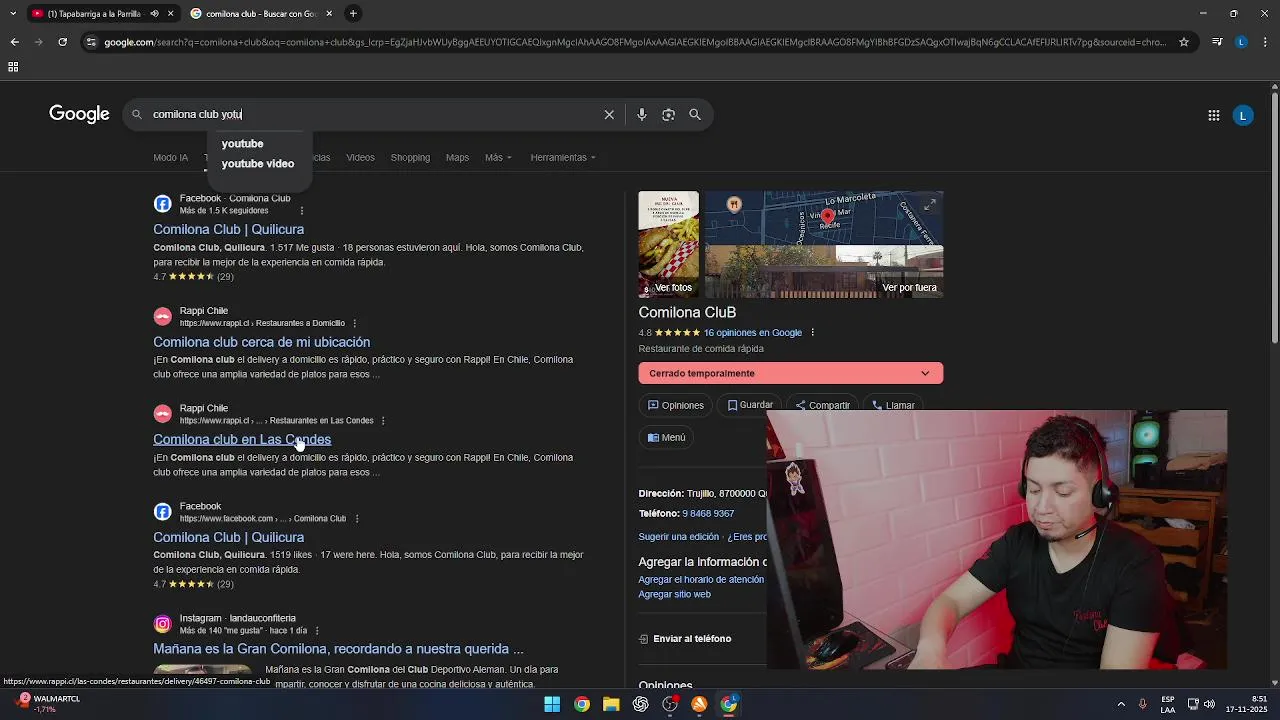Viewport: 1280px width, 720px height.
Task: Close the comilona club search tab
Action: coord(329,14)
